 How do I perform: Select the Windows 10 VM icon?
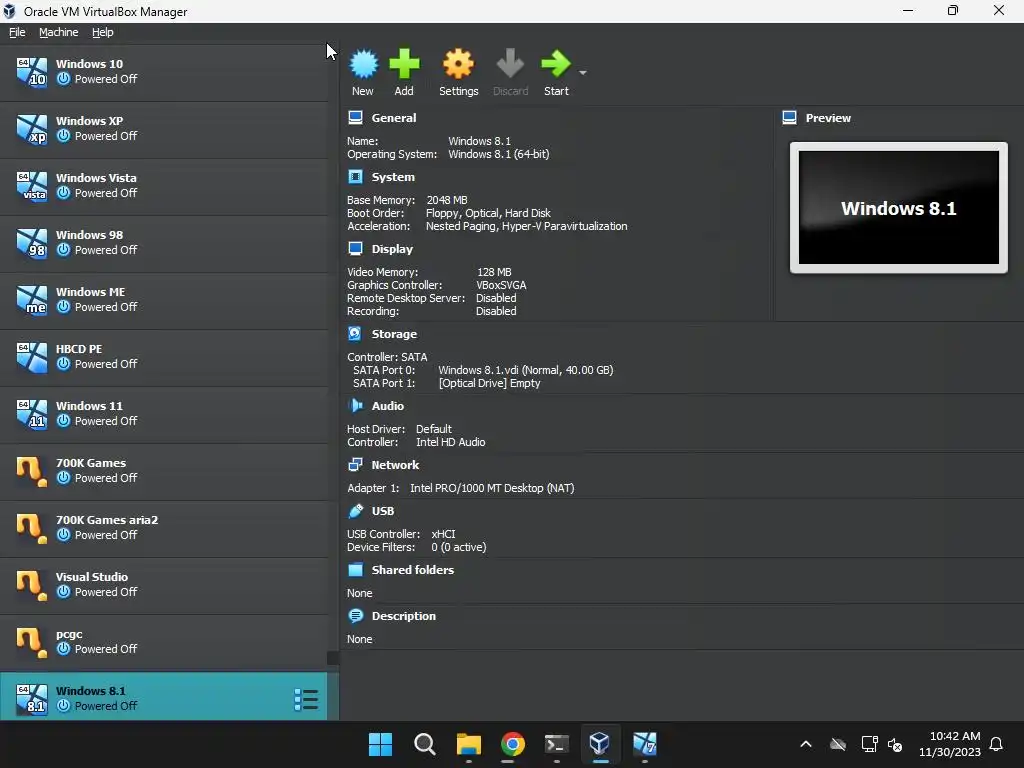pos(31,72)
